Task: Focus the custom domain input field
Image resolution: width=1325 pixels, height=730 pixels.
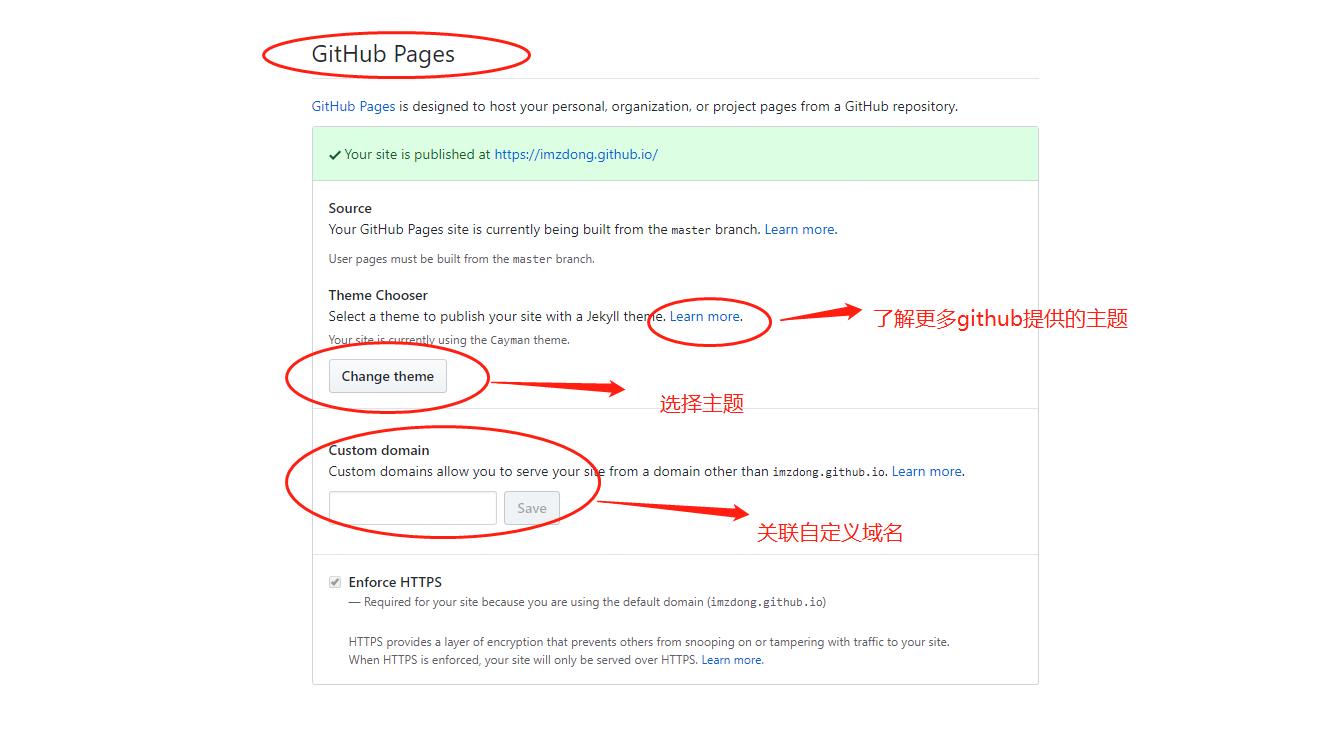Action: click(x=413, y=508)
